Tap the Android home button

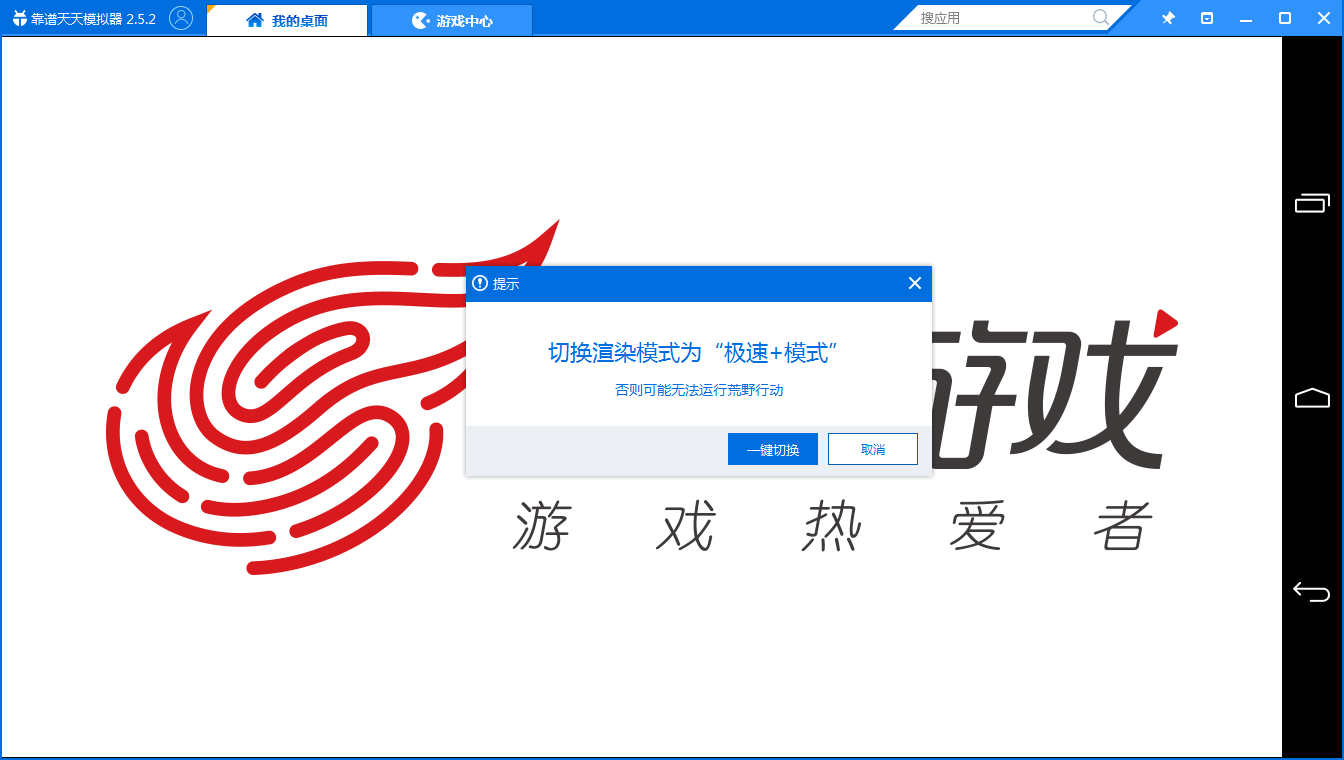coord(1312,398)
